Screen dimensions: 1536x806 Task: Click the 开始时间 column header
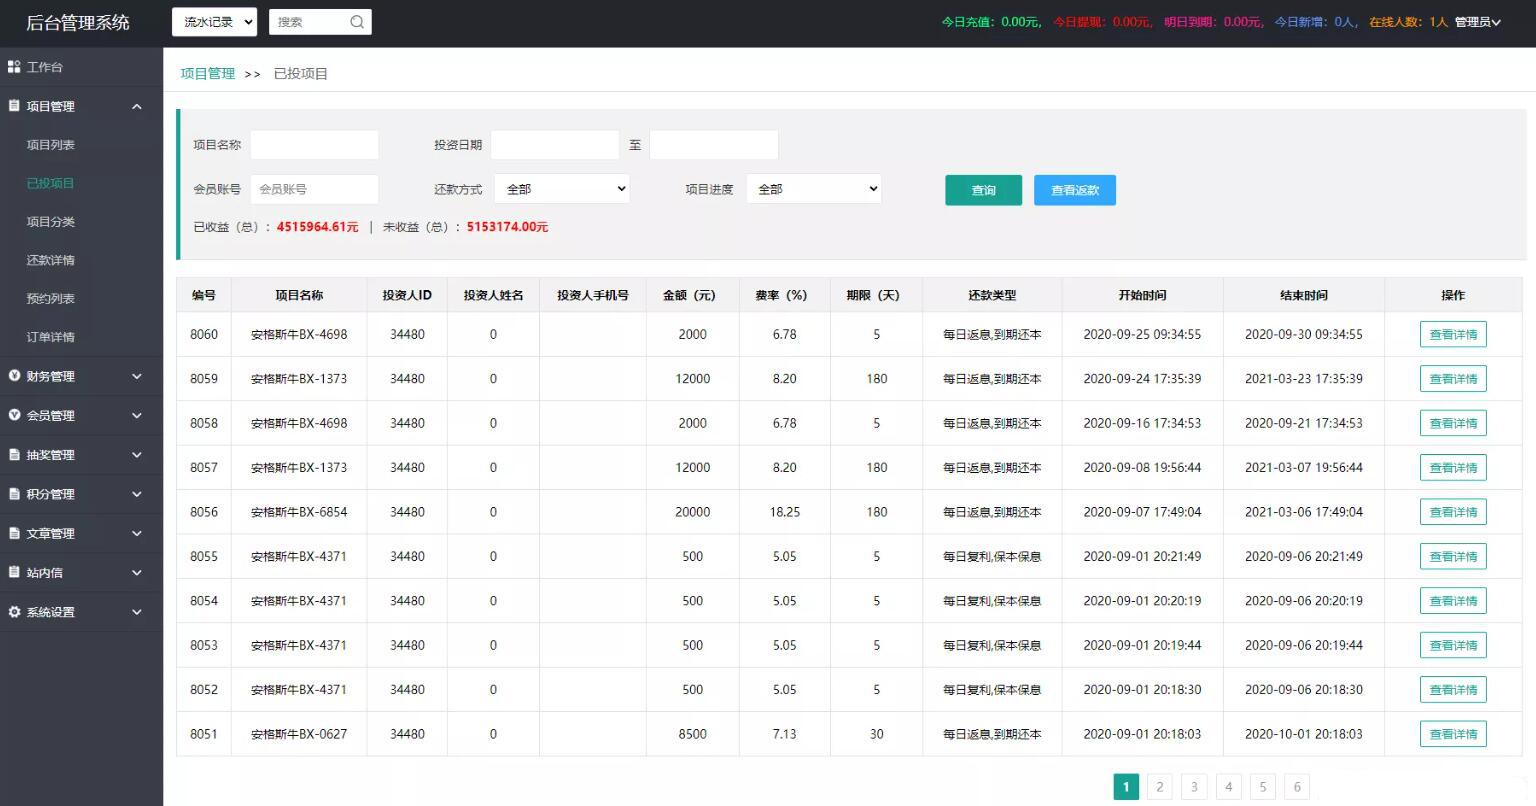coord(1142,295)
